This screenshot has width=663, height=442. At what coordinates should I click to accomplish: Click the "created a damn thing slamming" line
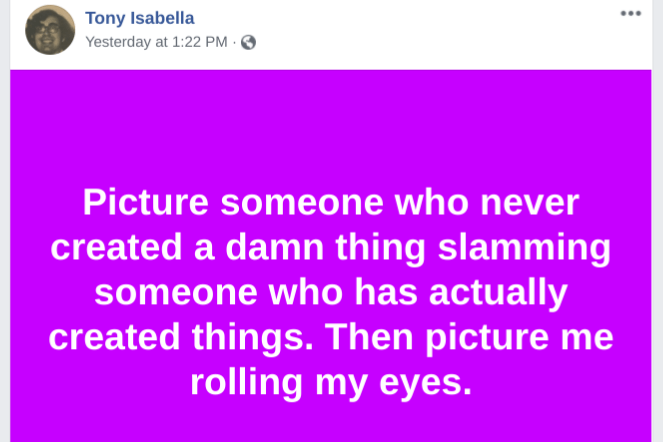[x=330, y=248]
